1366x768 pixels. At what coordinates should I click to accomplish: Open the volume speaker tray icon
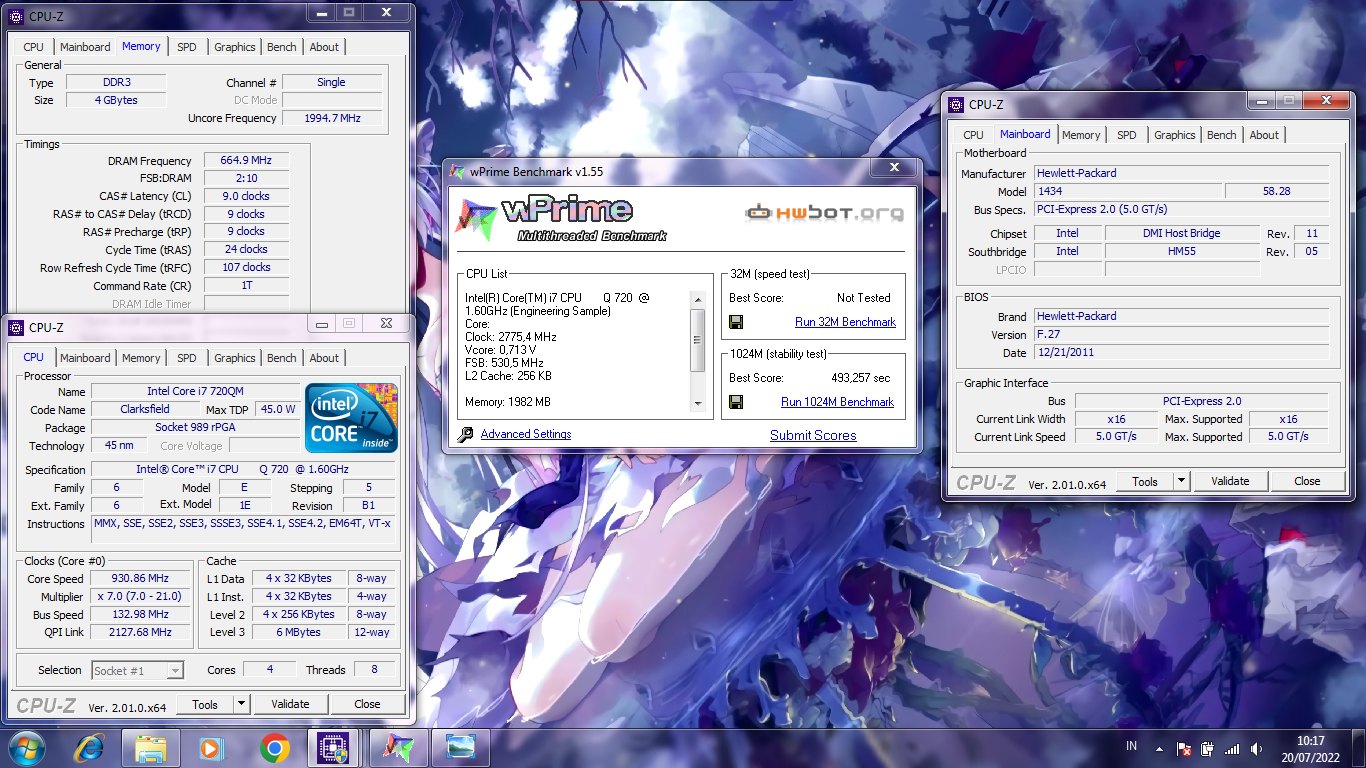coord(1255,748)
